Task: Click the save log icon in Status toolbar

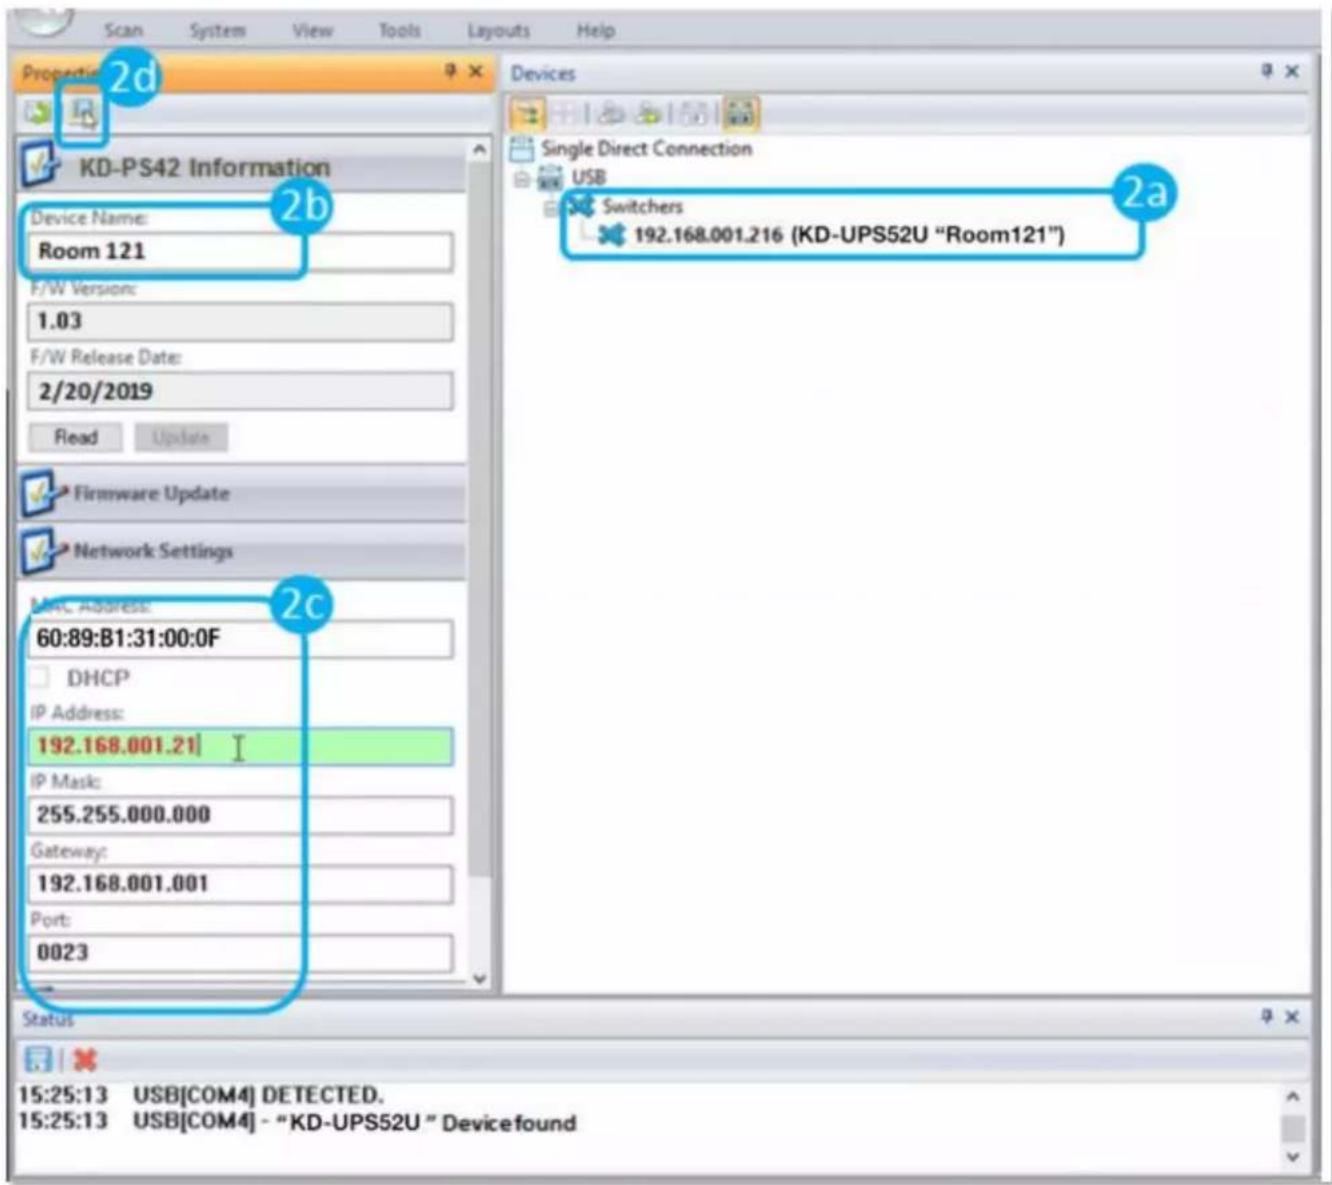Action: point(38,1060)
